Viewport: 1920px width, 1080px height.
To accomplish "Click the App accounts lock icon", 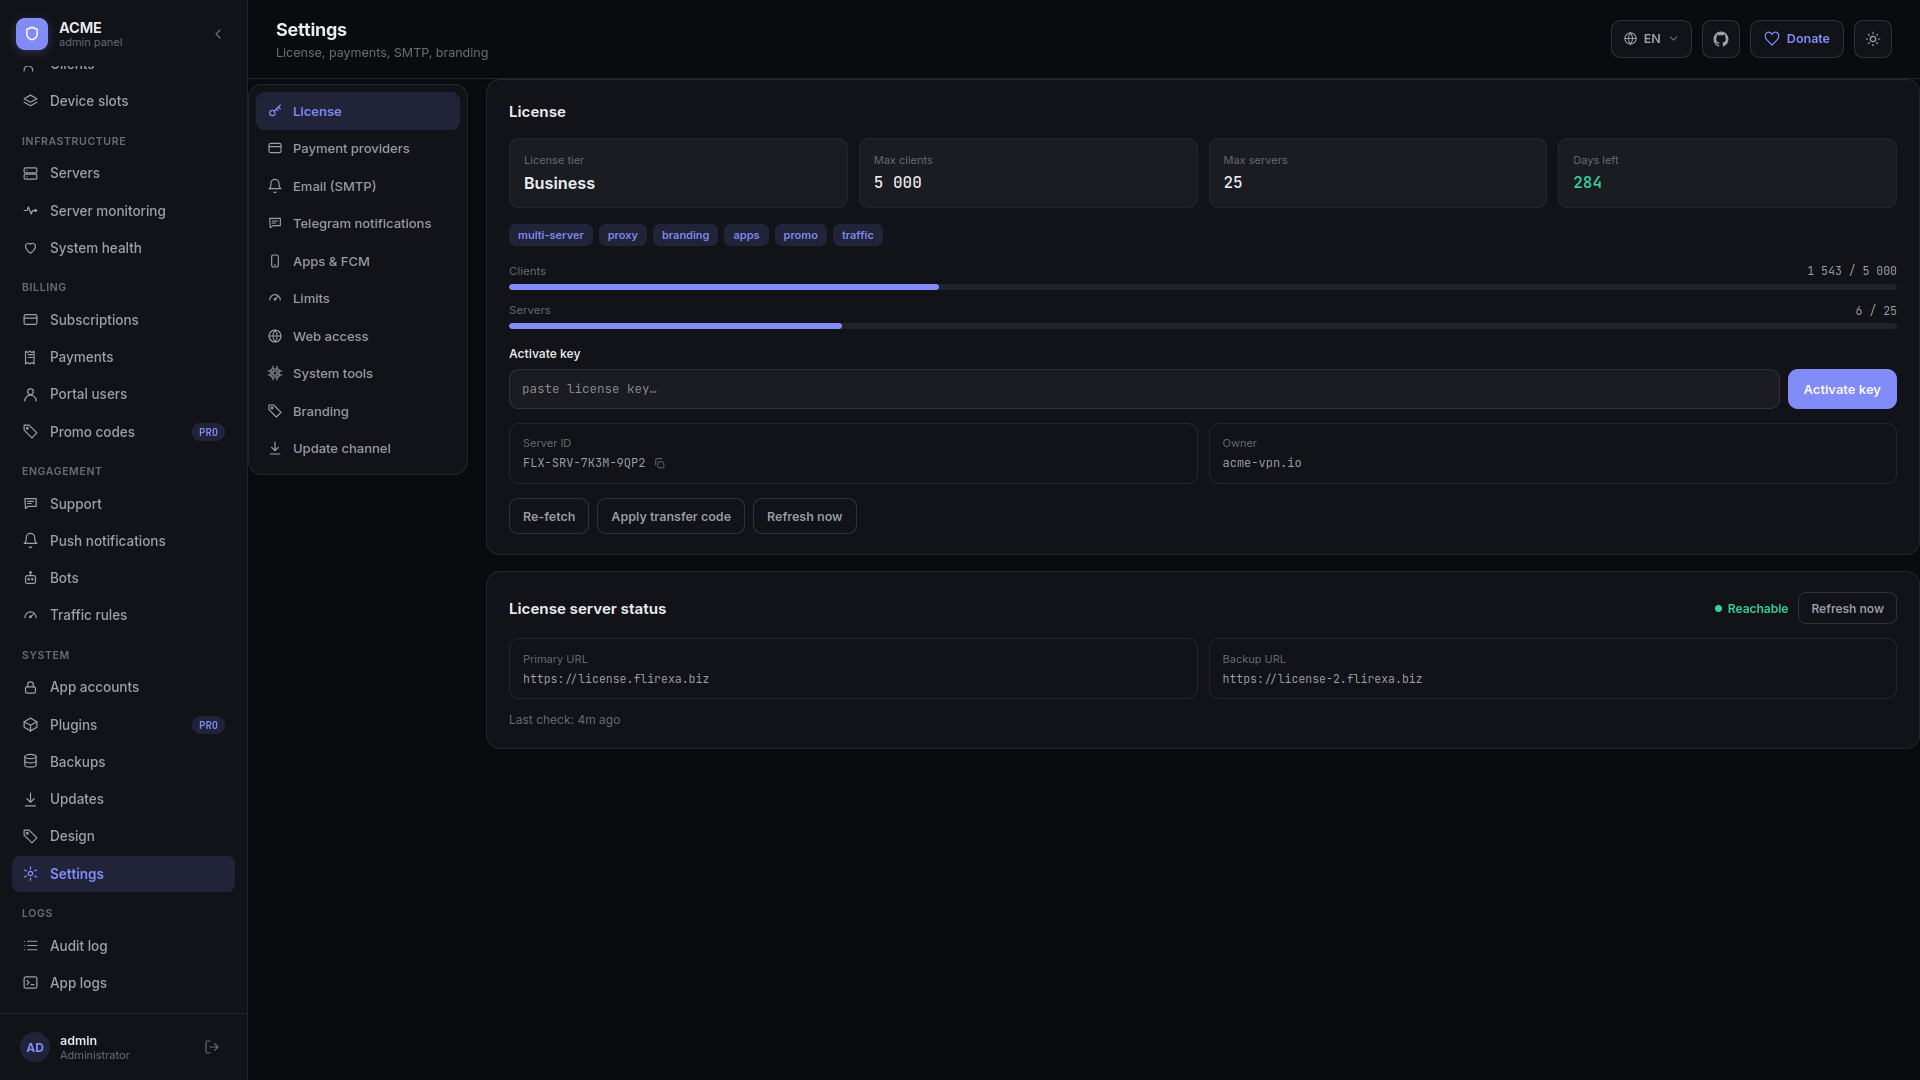I will [x=30, y=687].
